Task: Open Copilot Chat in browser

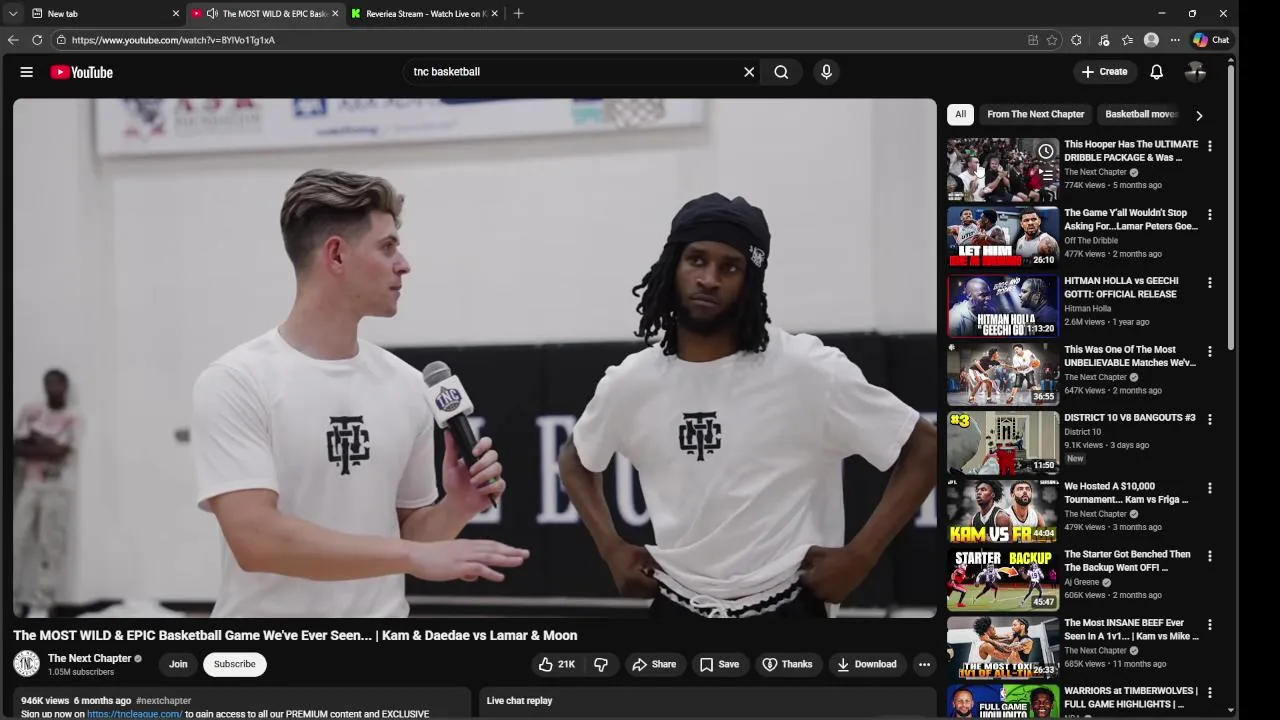Action: pyautogui.click(x=1211, y=40)
